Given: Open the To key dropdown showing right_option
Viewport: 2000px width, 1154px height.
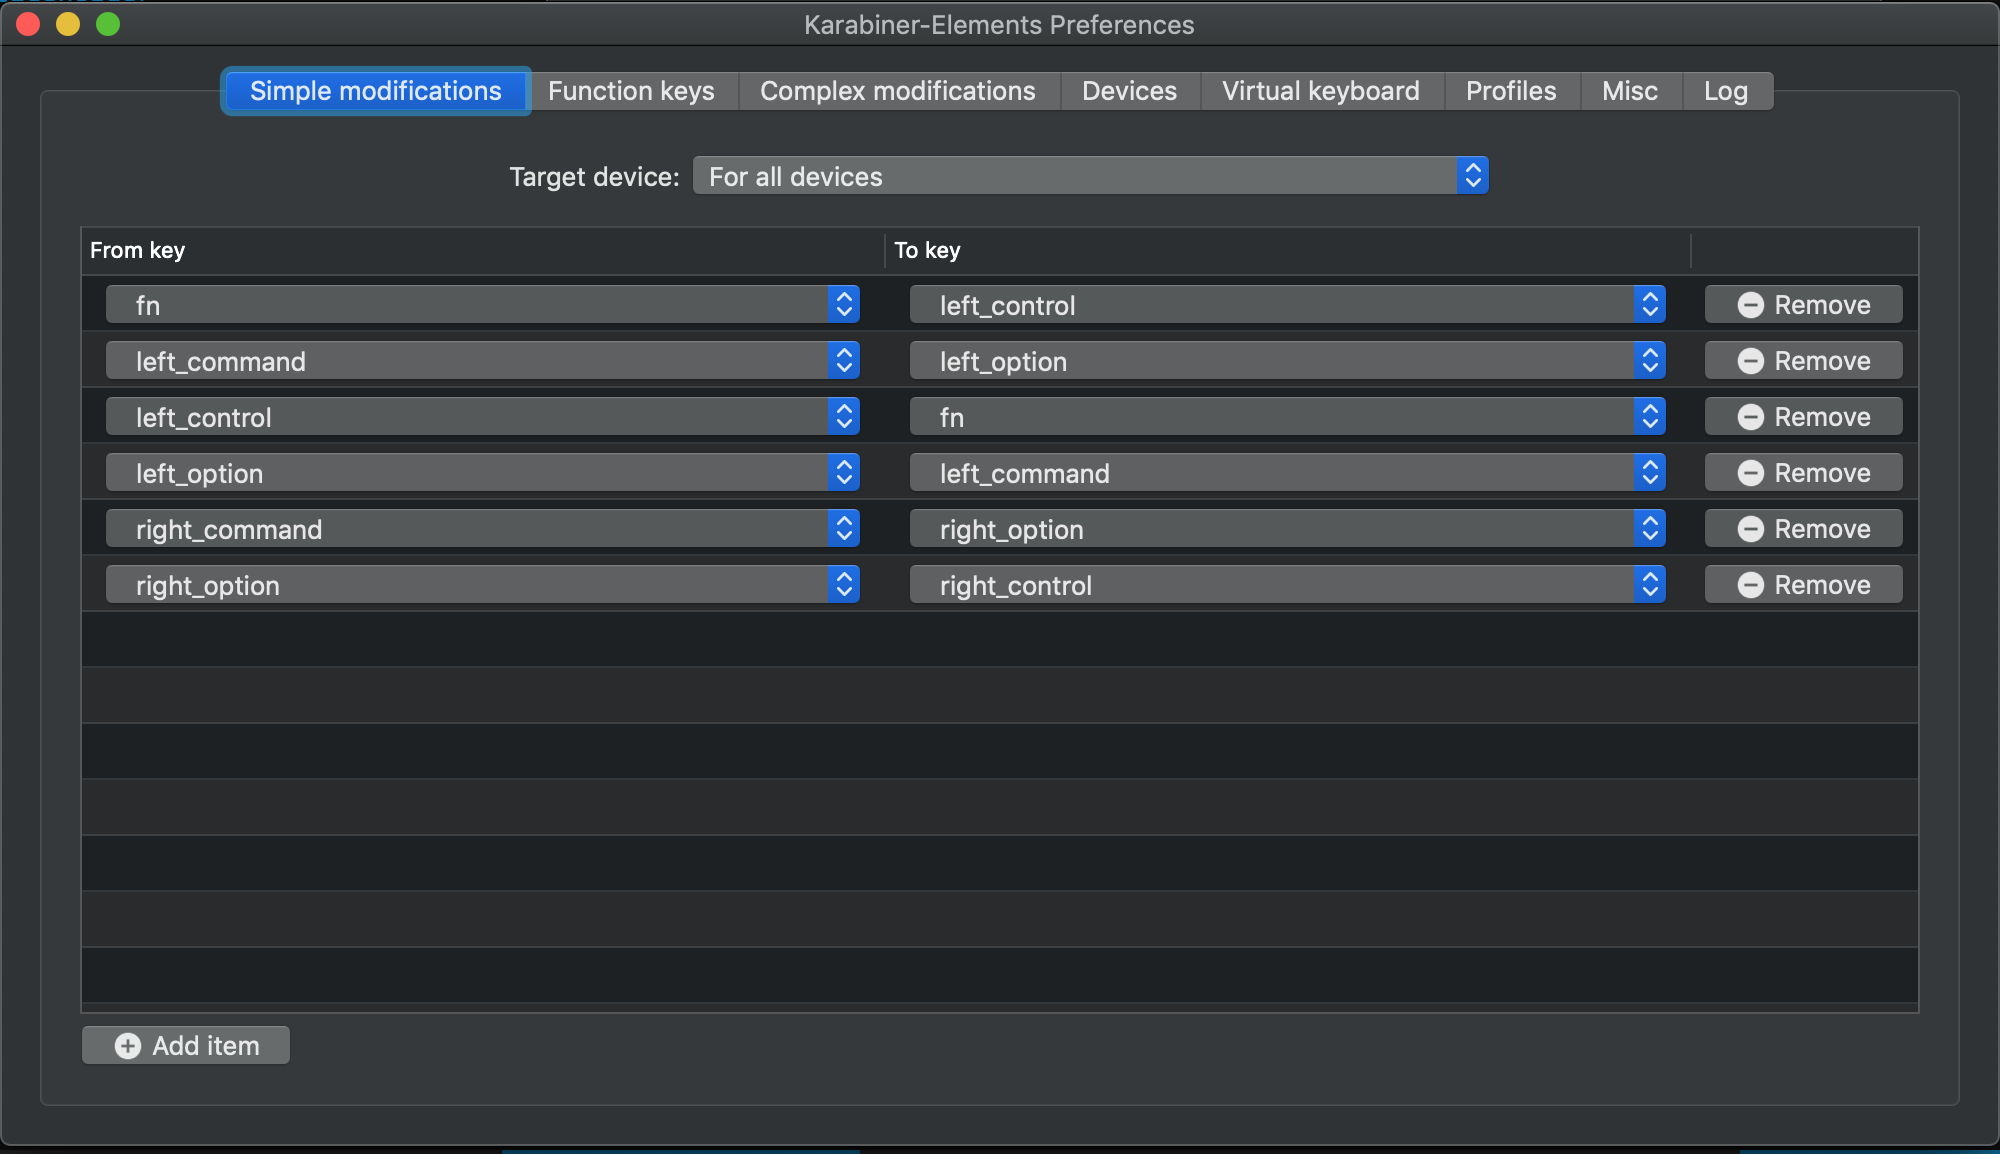Looking at the screenshot, I should click(1288, 529).
